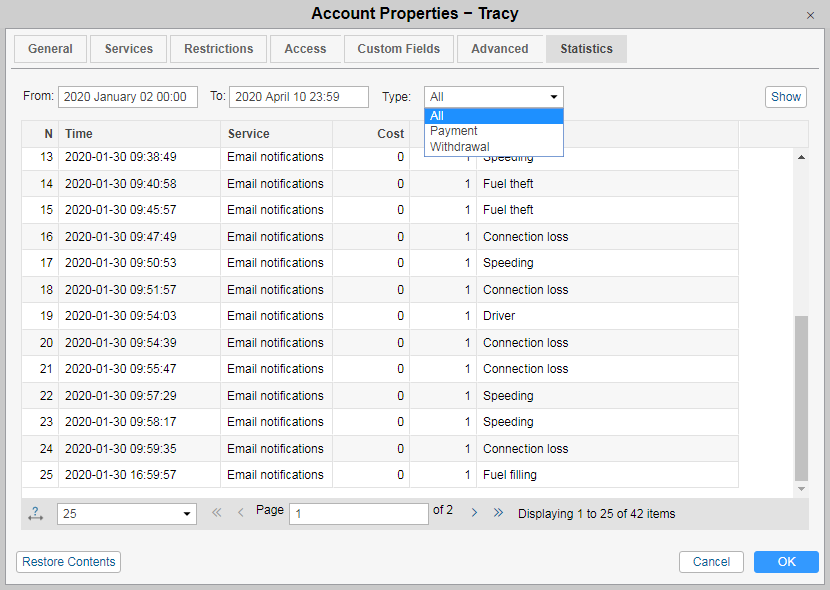Choose Withdrawal in the Type list
Viewport: 830px width, 590px height.
pos(460,147)
